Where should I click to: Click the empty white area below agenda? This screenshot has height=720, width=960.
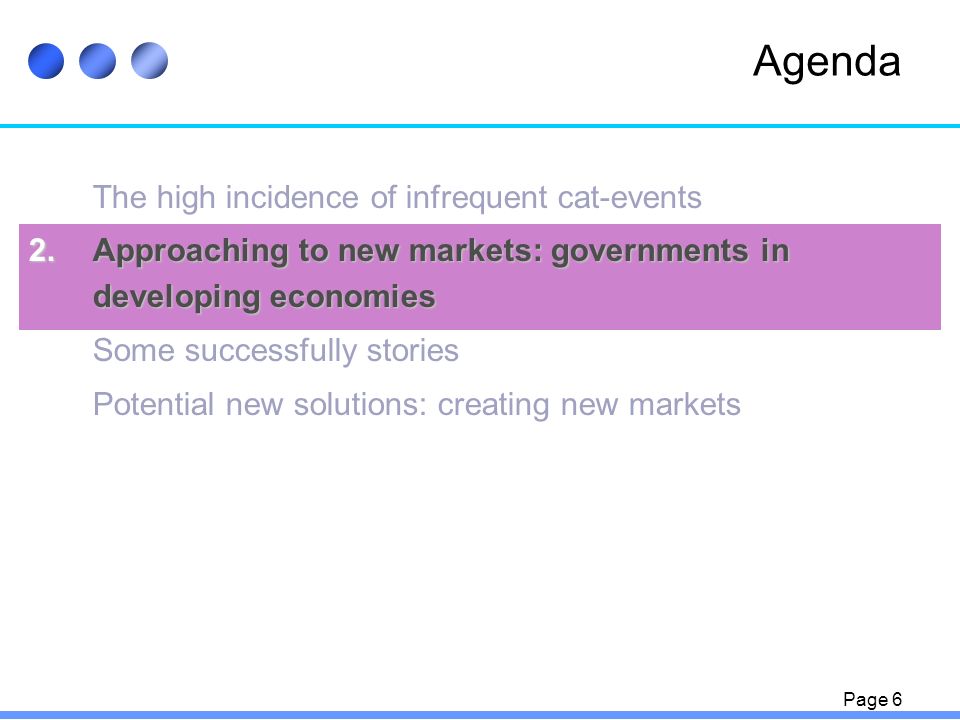point(480,551)
